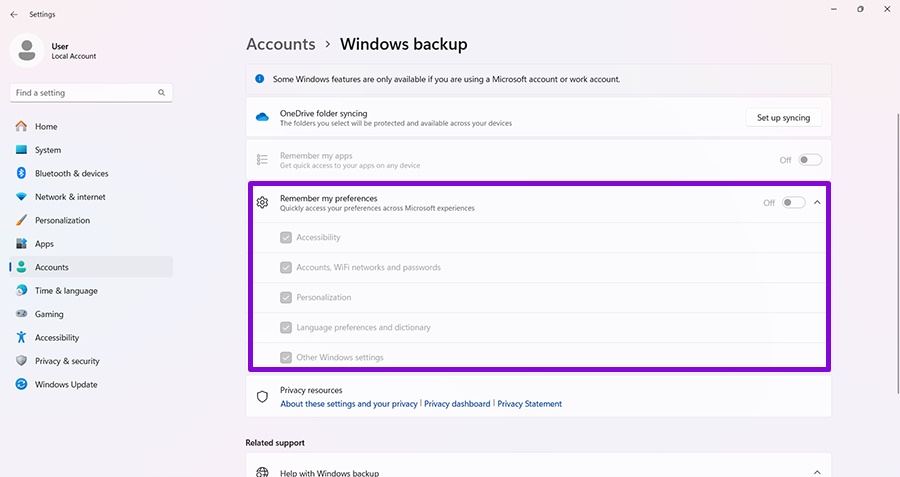Click the Remember my preferences gear icon
Viewport: 900px width, 477px height.
(262, 203)
